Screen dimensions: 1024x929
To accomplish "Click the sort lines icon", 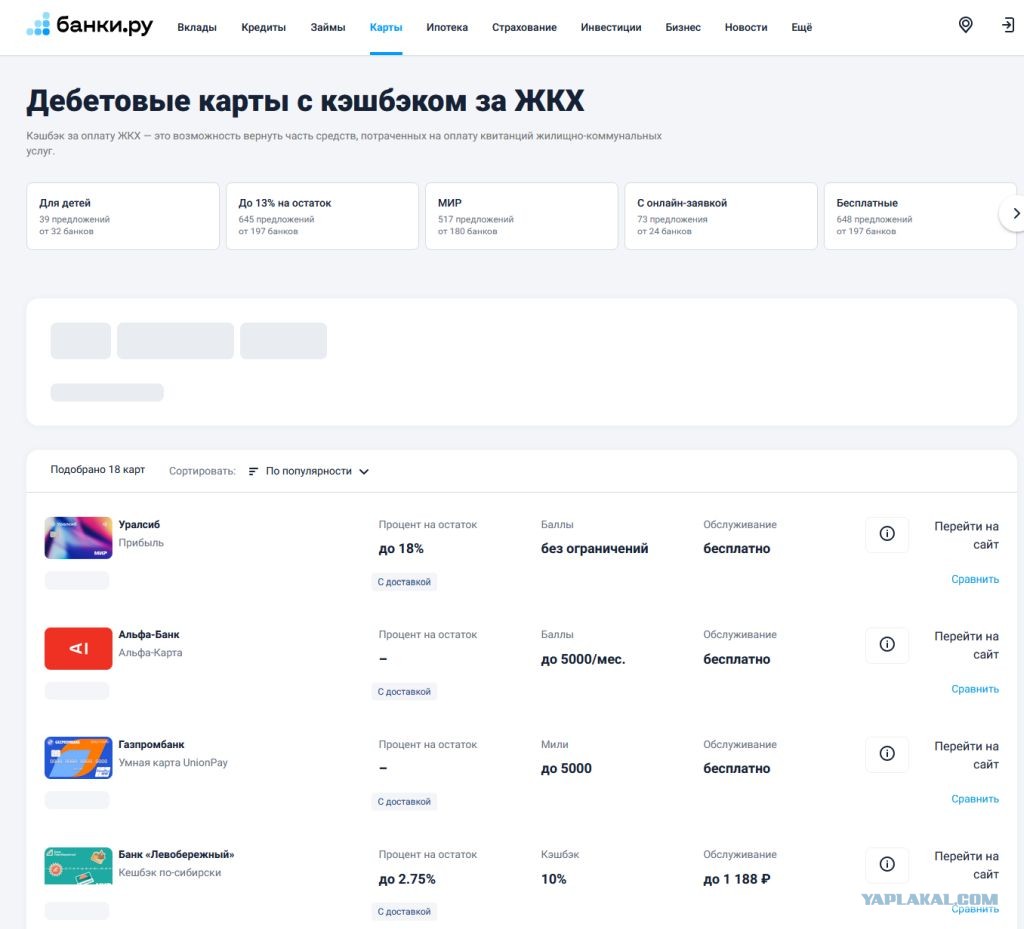I will tap(253, 471).
